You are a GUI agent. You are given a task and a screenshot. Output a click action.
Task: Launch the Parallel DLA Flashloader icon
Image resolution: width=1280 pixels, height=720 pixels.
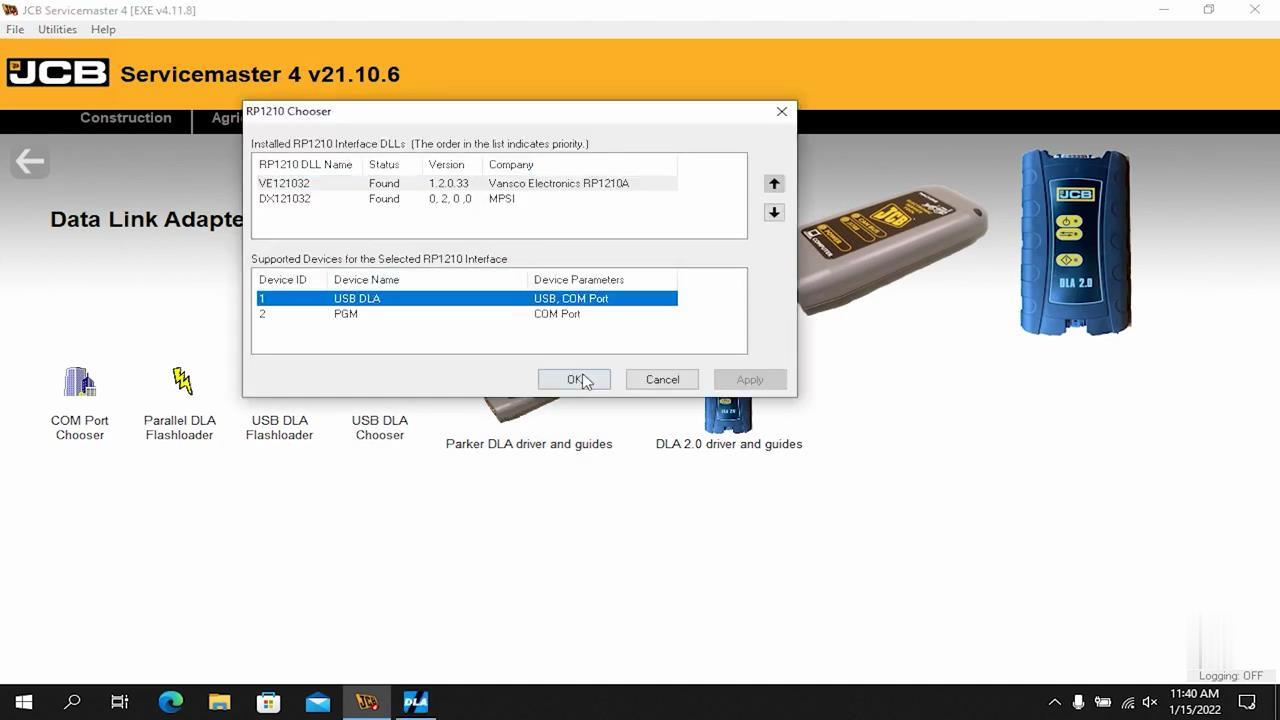[181, 381]
